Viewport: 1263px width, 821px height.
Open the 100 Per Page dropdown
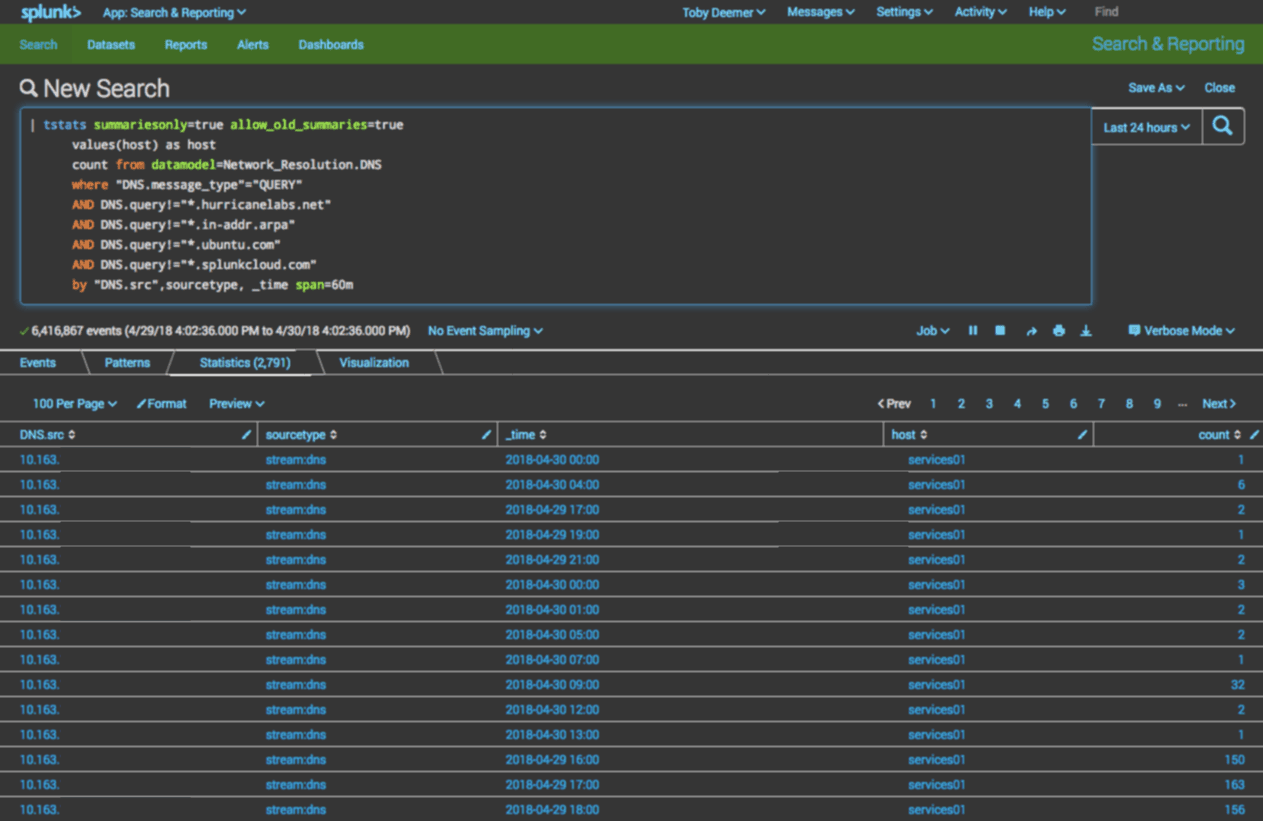click(x=75, y=404)
